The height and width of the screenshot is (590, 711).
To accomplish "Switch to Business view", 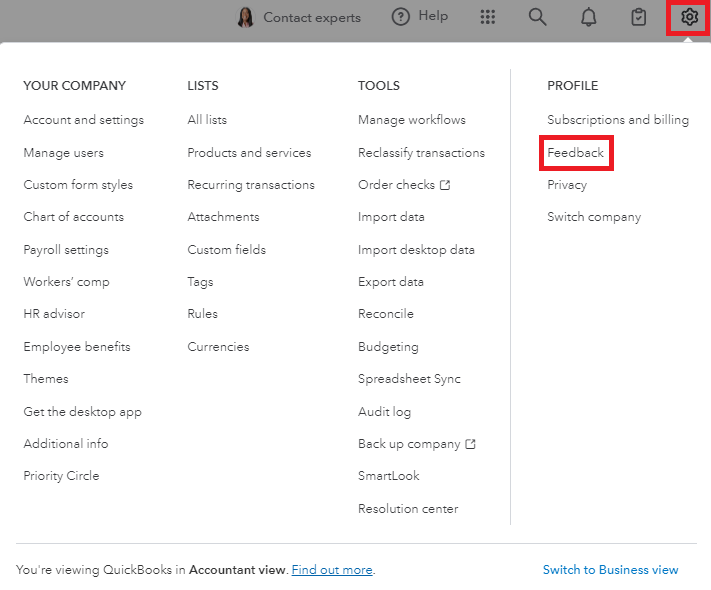I will (610, 570).
